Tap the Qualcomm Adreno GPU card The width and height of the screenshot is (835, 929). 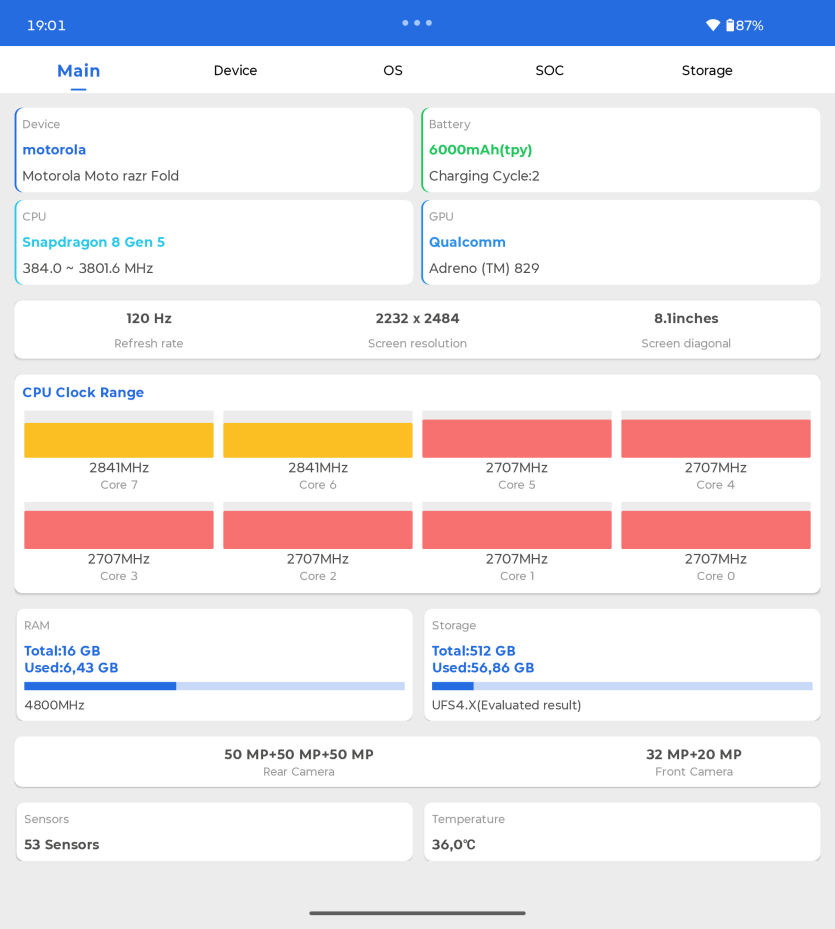[x=621, y=242]
